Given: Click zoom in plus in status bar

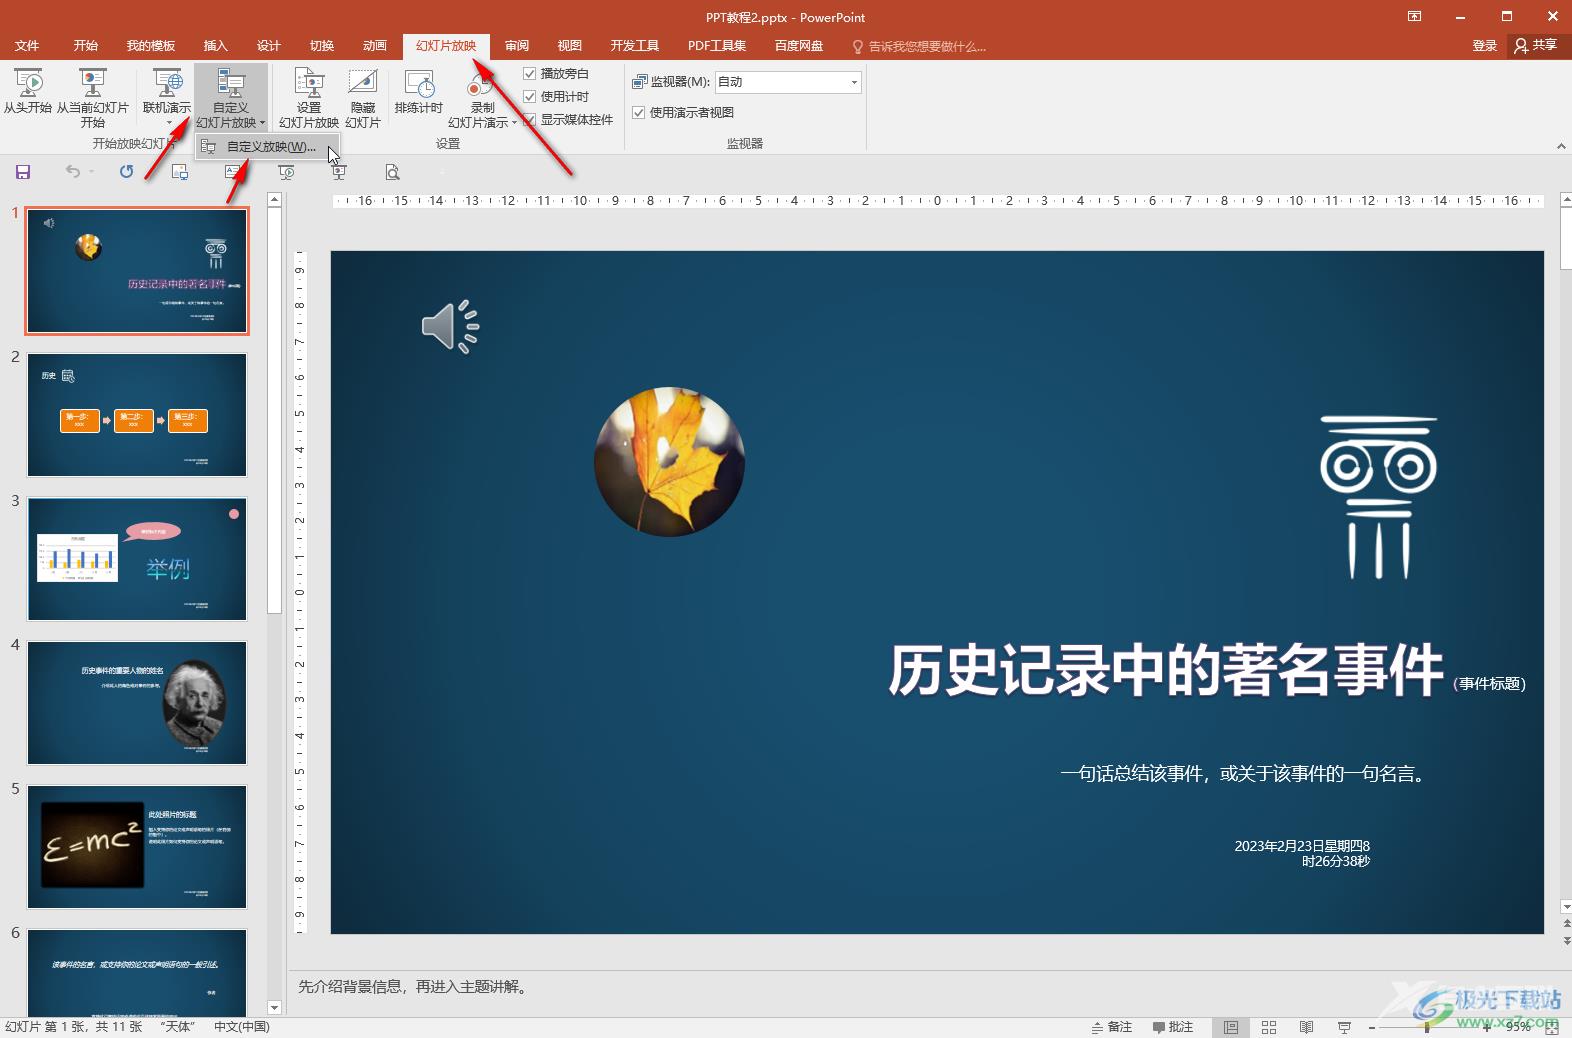Looking at the screenshot, I should tap(1487, 1027).
